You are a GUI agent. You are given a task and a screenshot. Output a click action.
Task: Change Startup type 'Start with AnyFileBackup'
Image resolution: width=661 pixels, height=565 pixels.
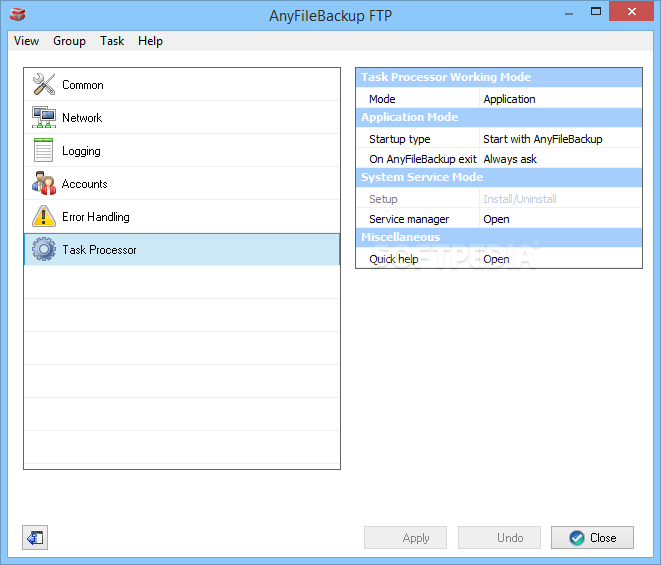tap(543, 139)
